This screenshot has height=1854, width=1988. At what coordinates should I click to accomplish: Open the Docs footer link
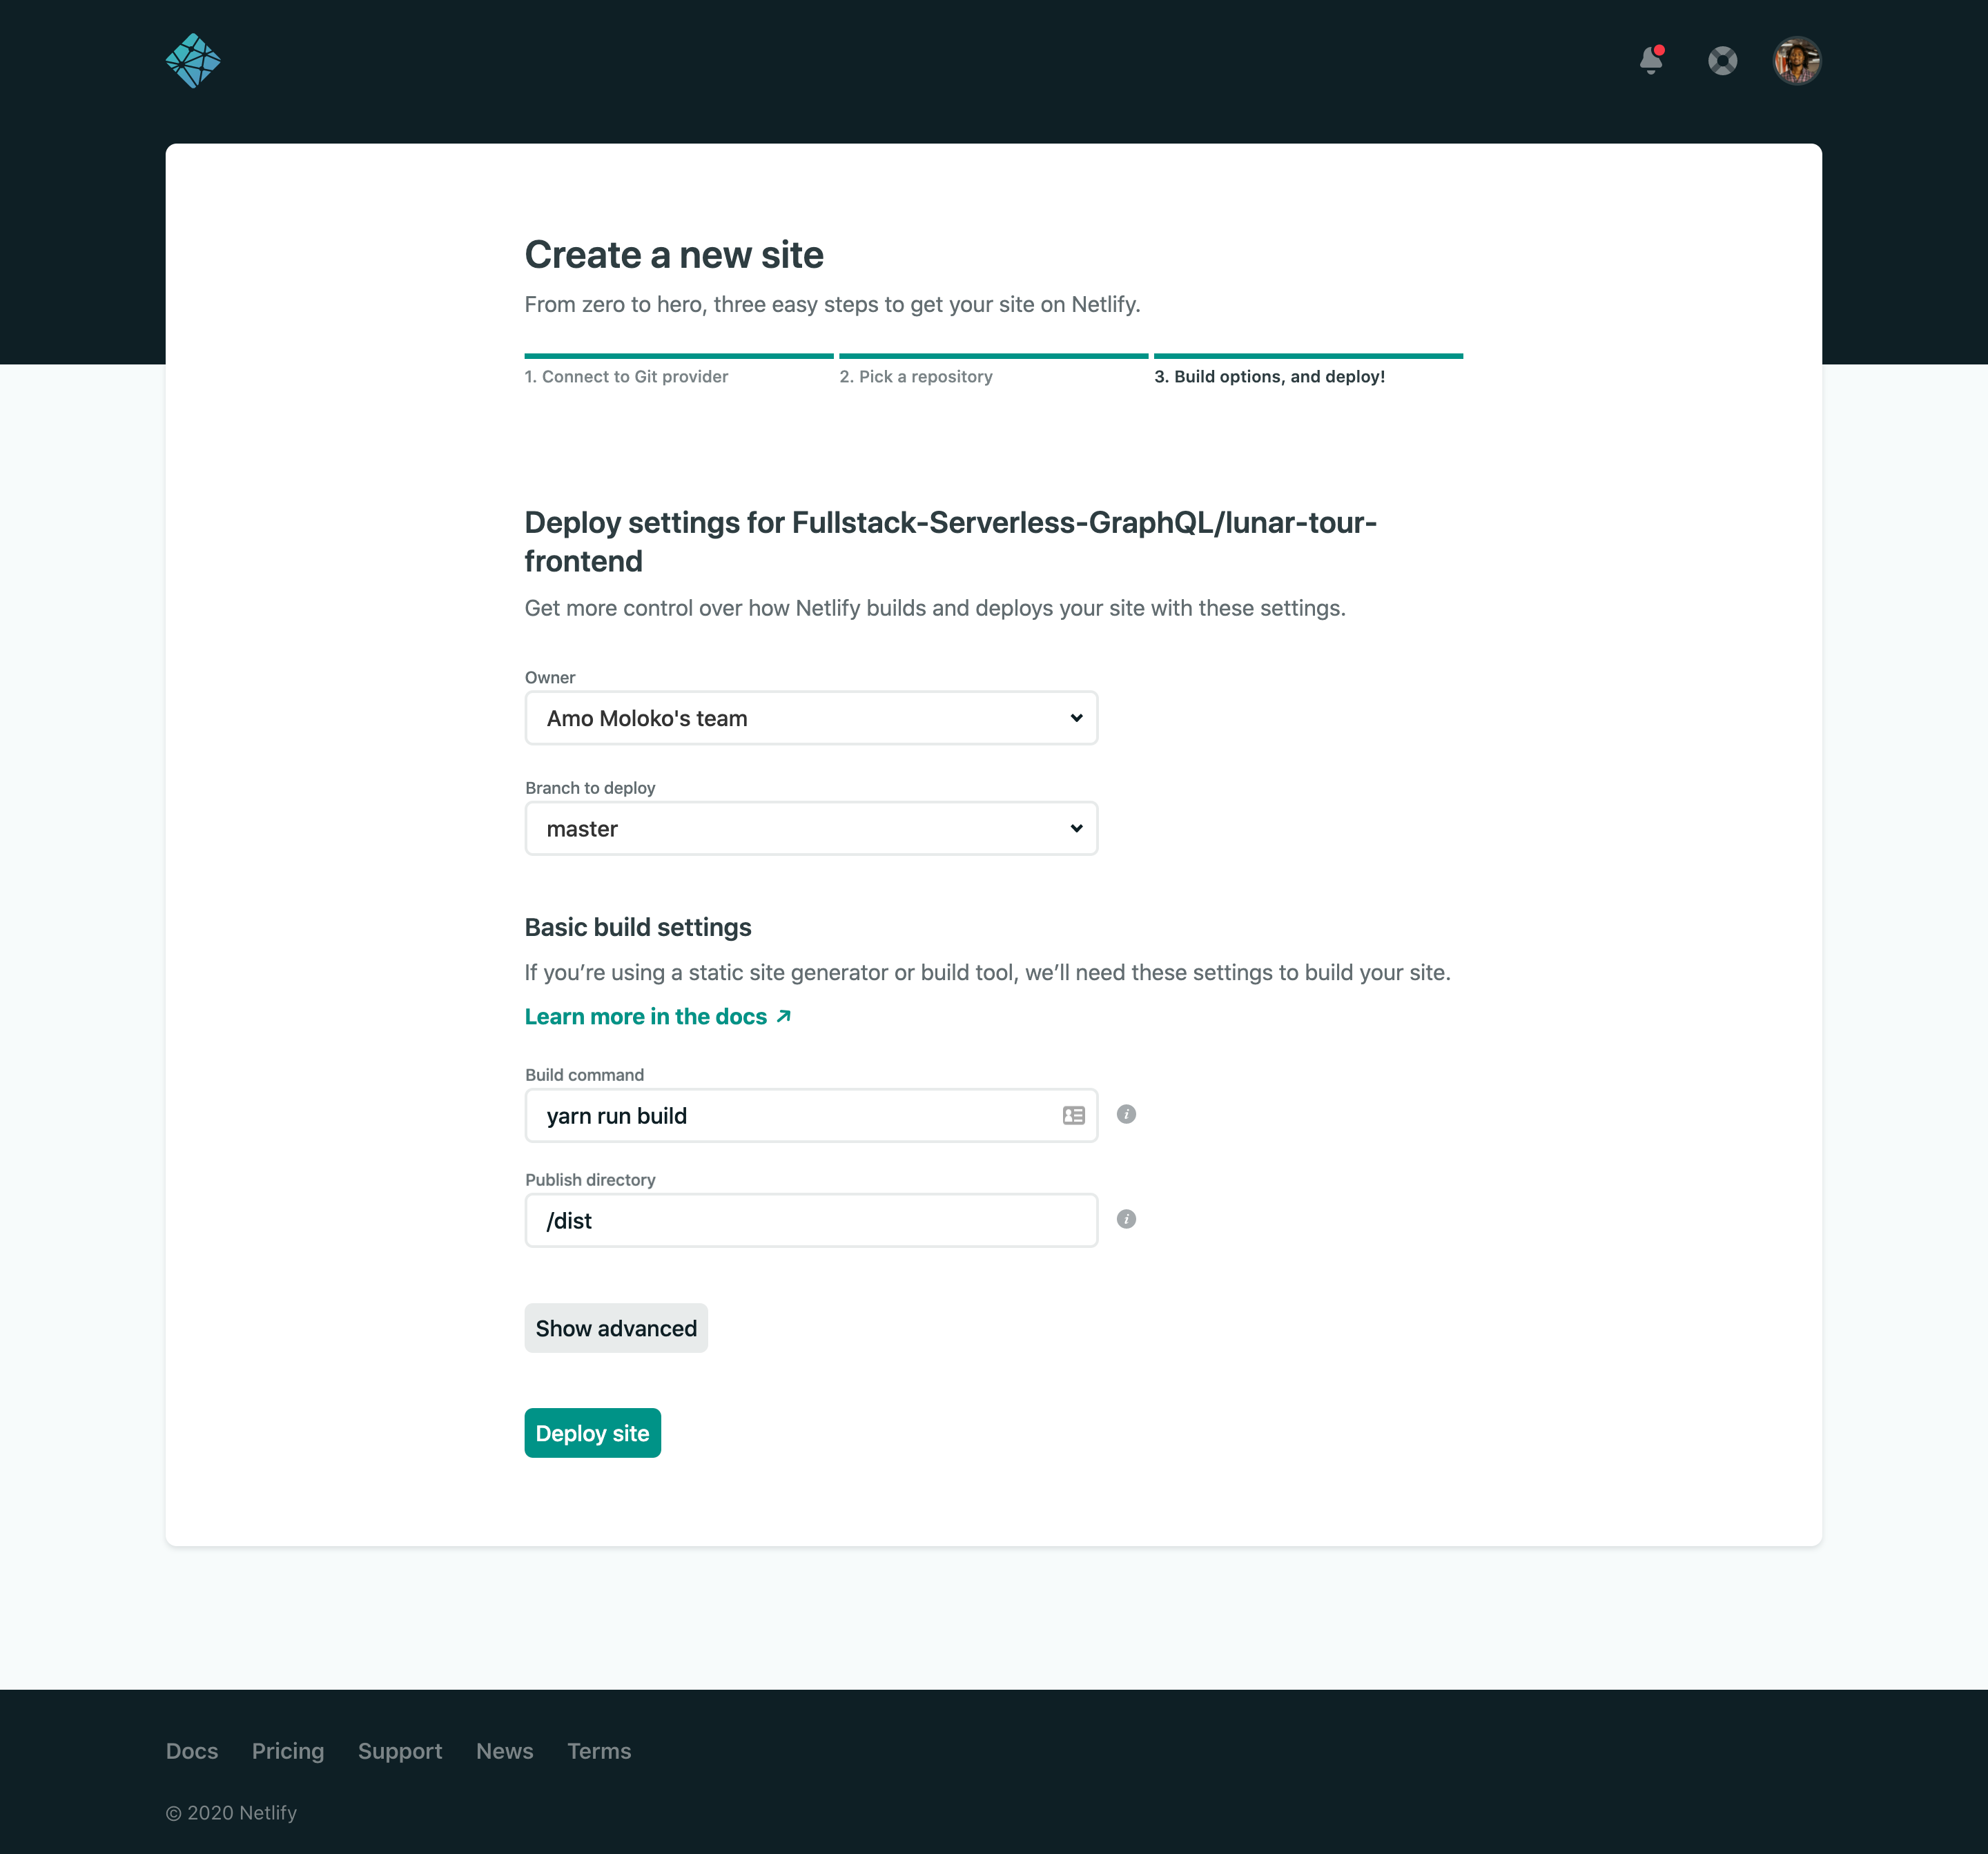[x=192, y=1751]
